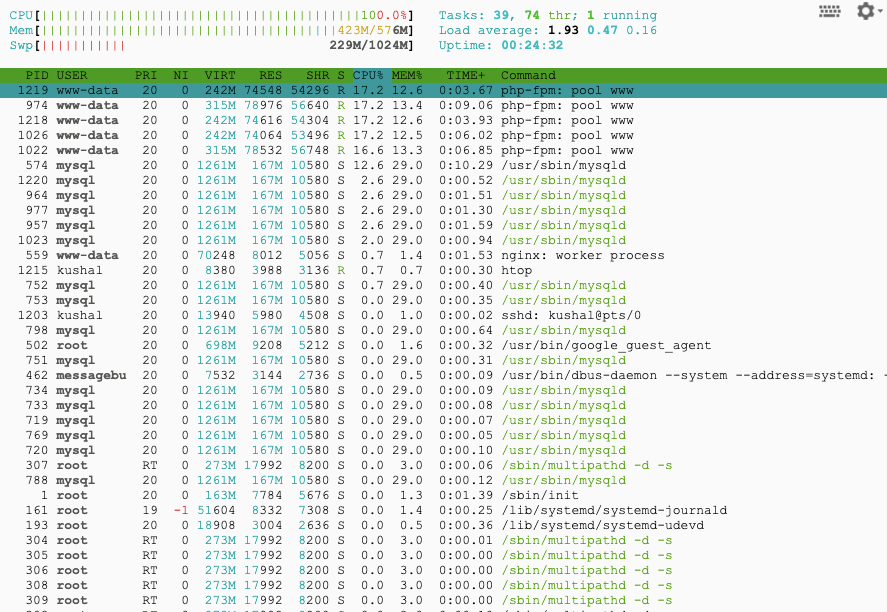The image size is (887, 612).
Task: Click the NI column header
Action: click(x=181, y=75)
